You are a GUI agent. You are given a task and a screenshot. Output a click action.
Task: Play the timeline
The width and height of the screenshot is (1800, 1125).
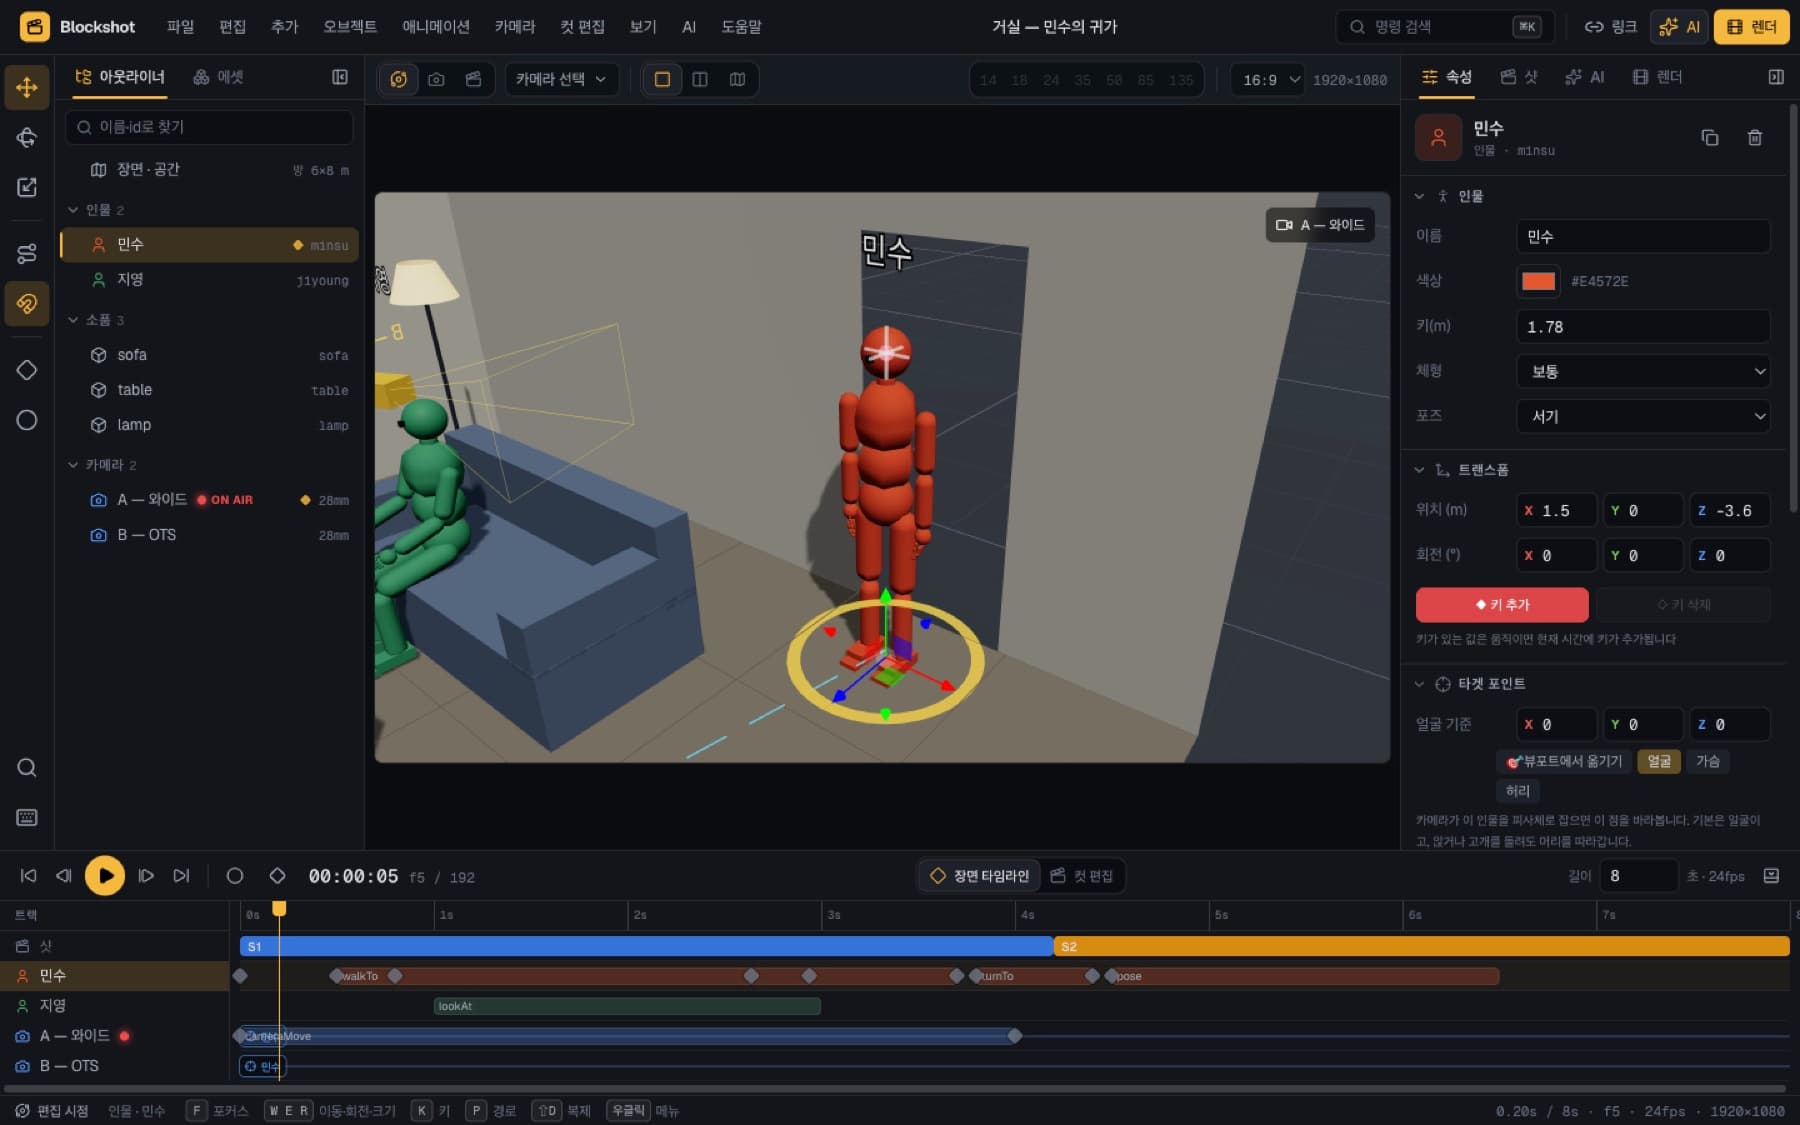[x=105, y=876]
